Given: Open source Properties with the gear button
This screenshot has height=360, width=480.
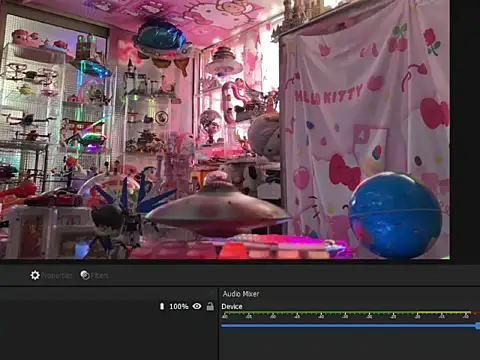Looking at the screenshot, I should coord(51,275).
